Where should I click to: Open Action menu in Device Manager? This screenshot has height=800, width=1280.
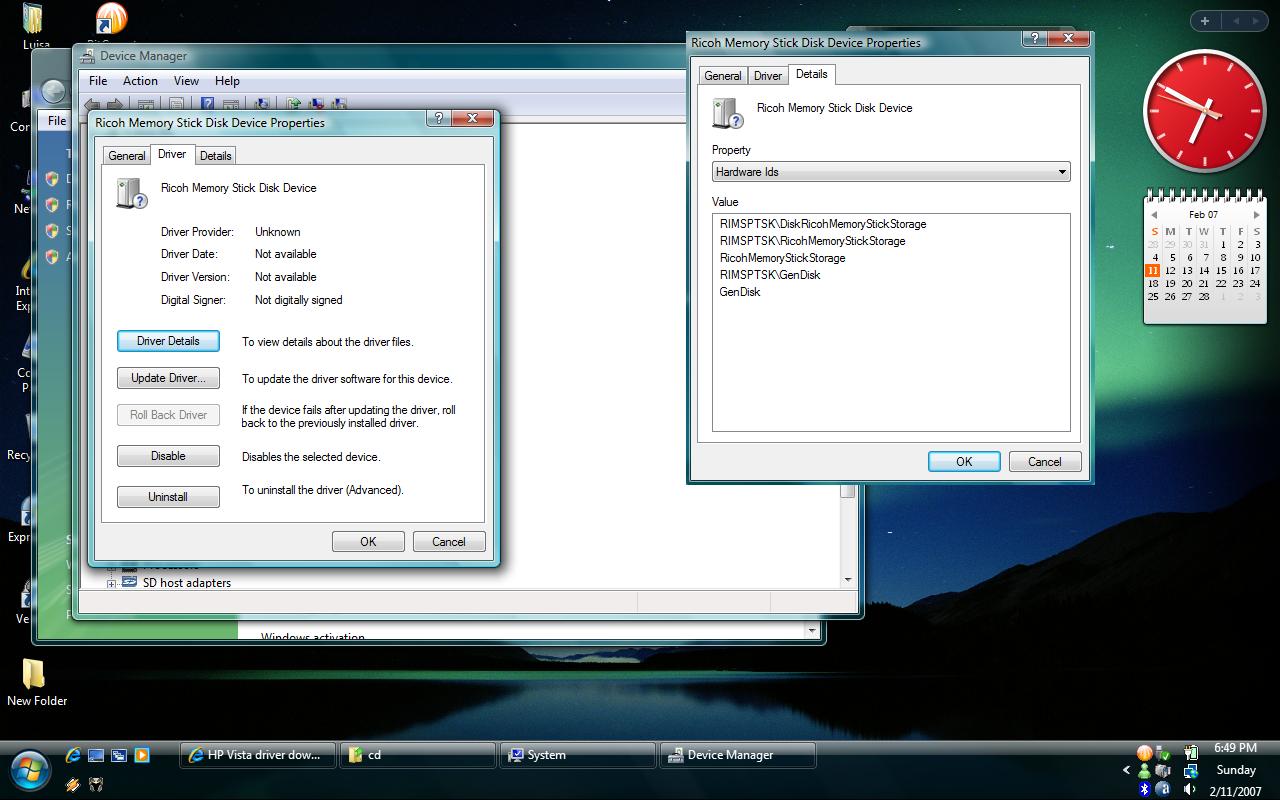pos(140,81)
